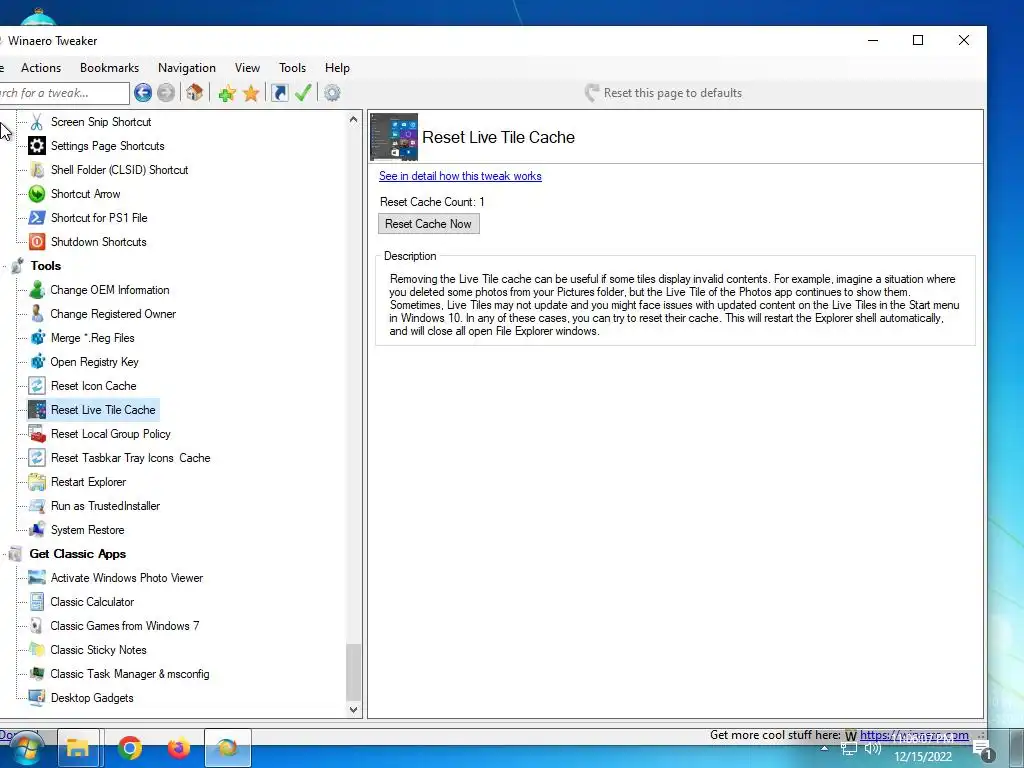Click the Shortcut Arrow green icon

pyautogui.click(x=37, y=194)
